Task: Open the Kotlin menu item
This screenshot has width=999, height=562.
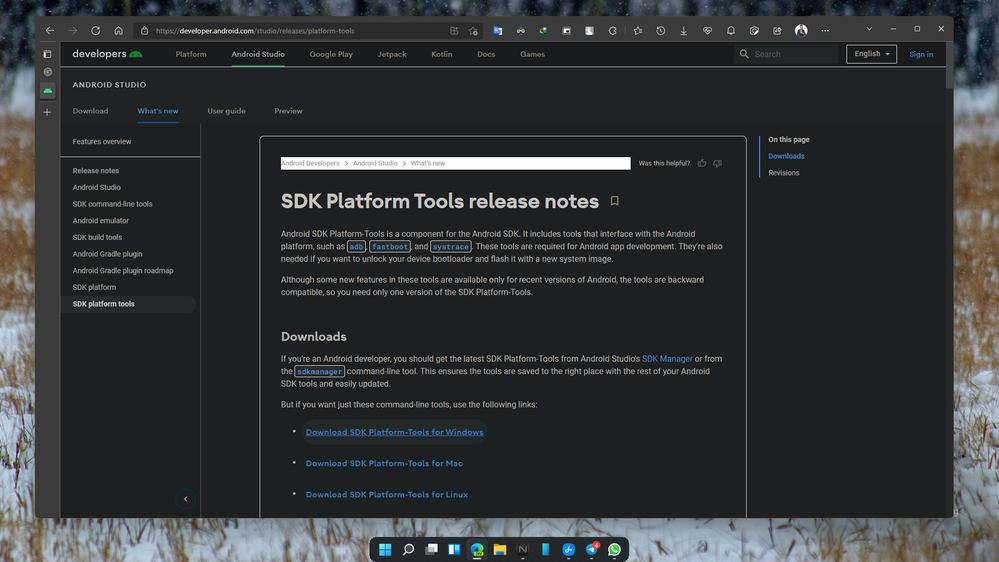Action: point(442,54)
